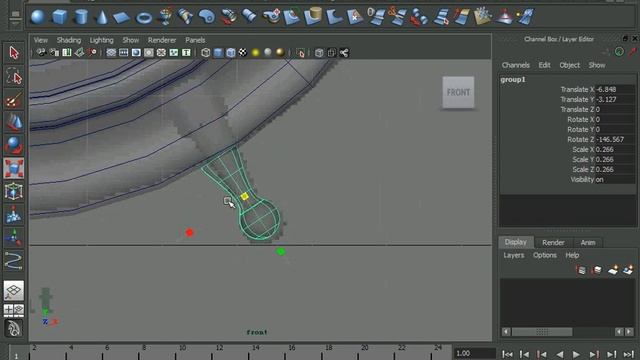Switch to the Move tool

tap(14, 122)
